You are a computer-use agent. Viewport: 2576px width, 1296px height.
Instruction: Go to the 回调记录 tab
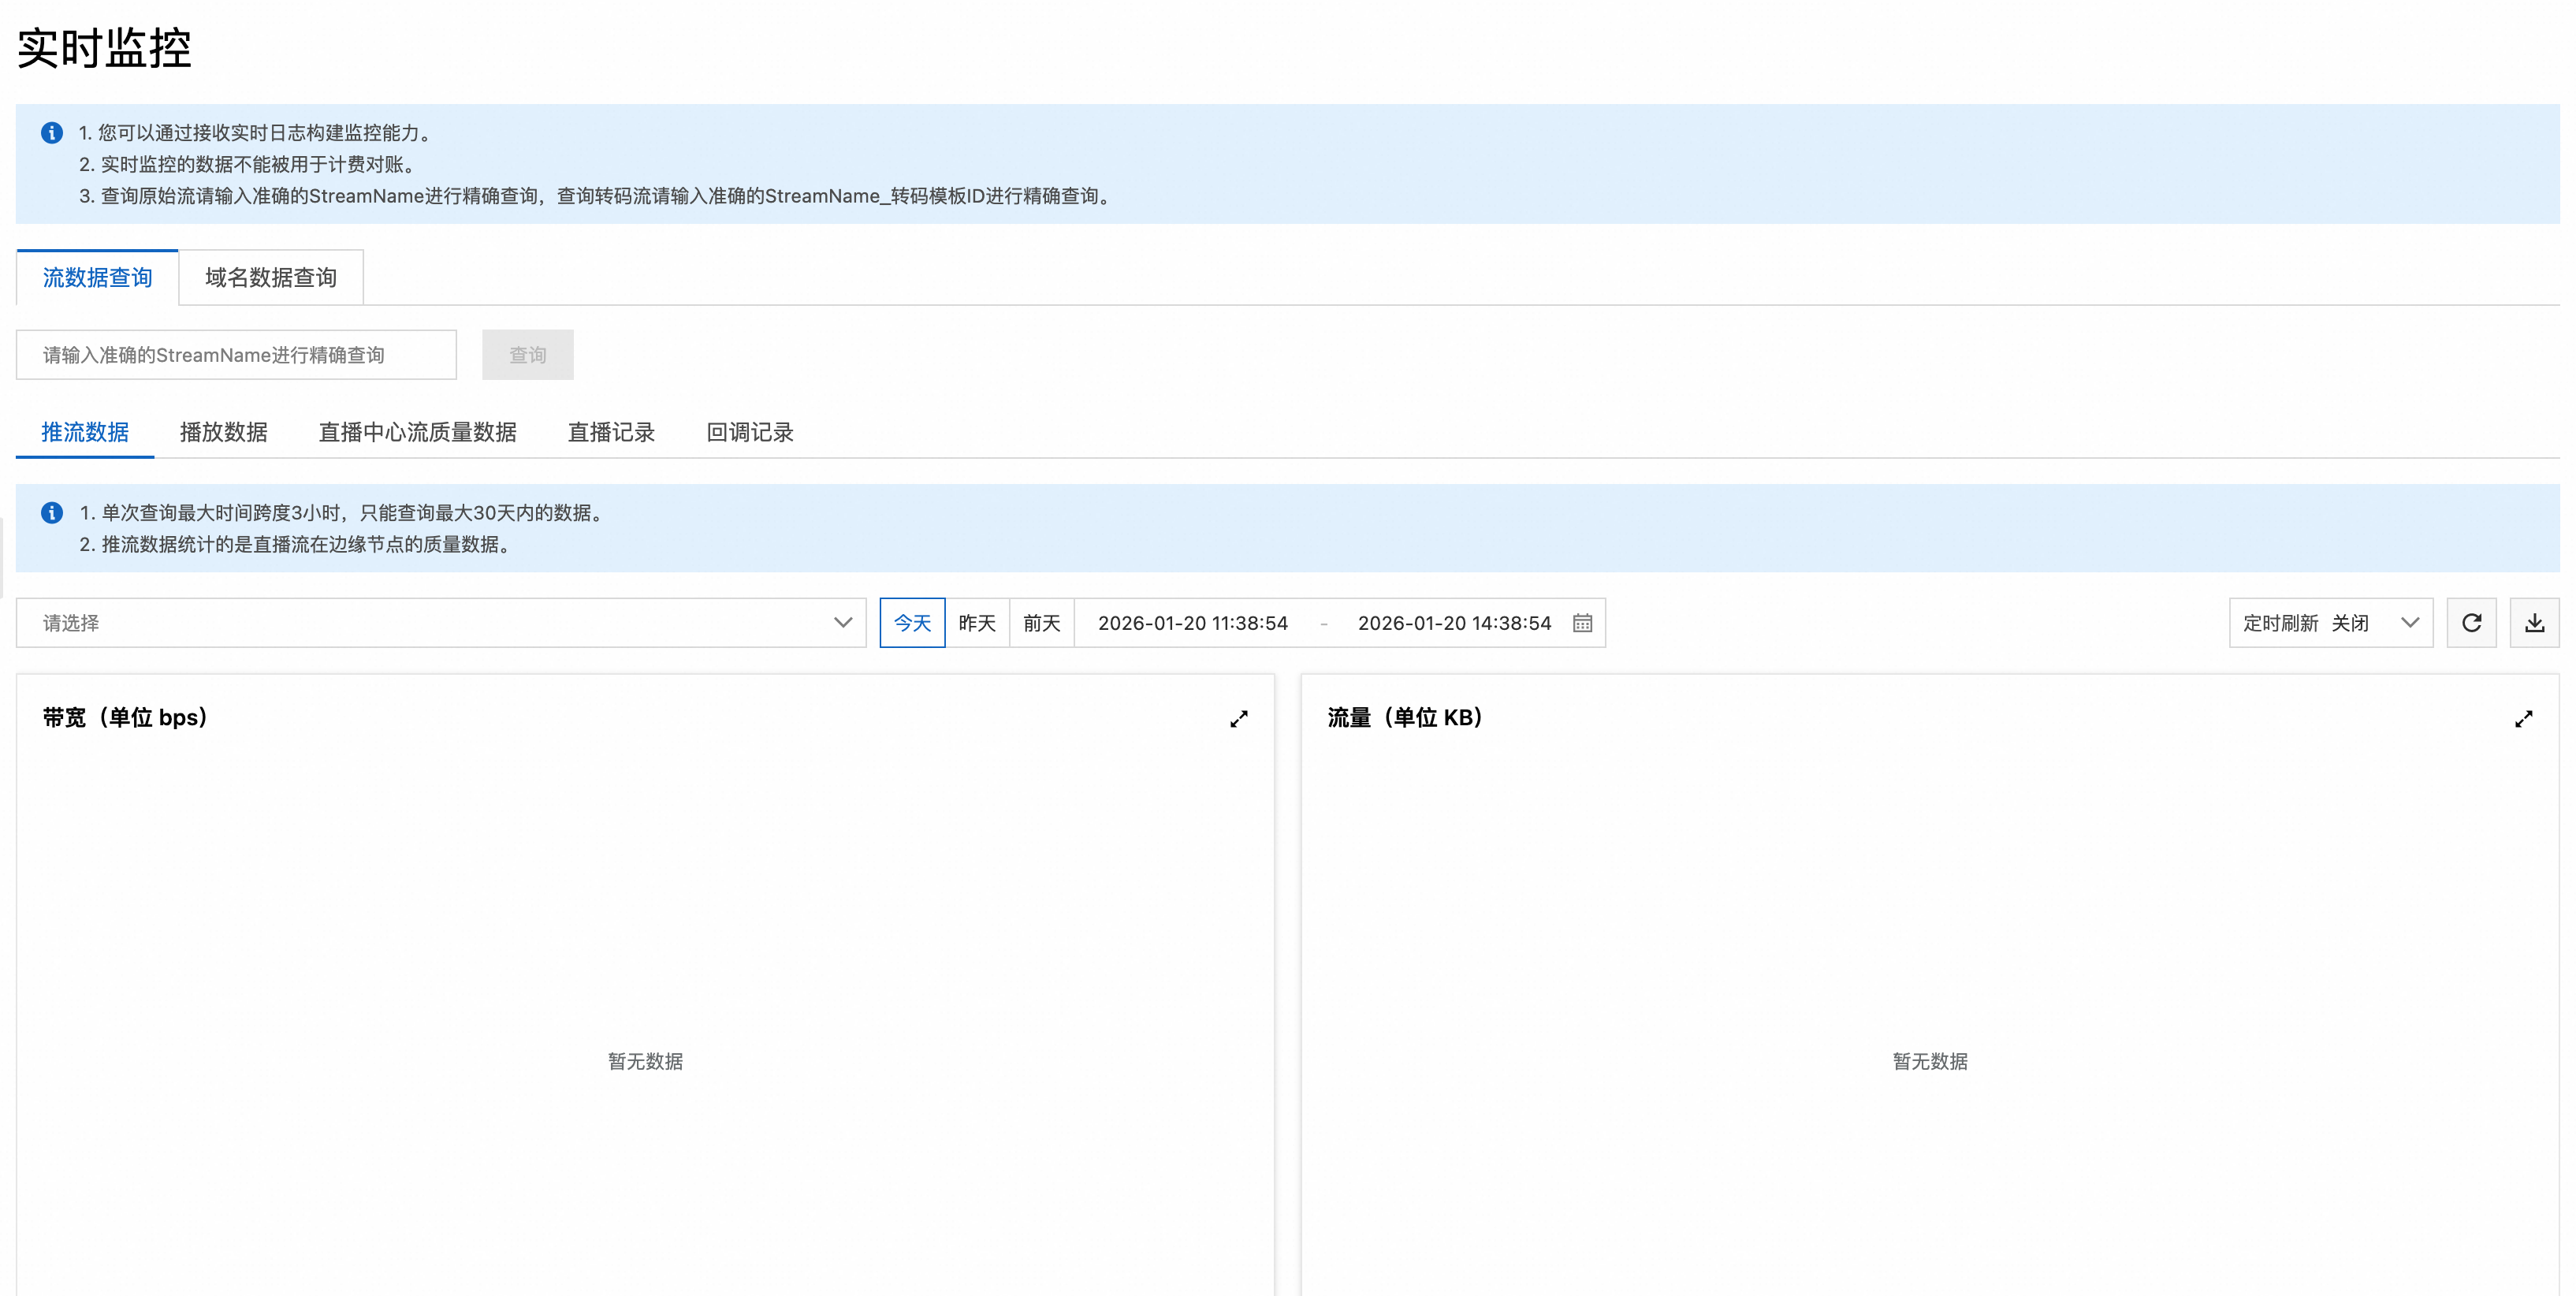tap(749, 432)
